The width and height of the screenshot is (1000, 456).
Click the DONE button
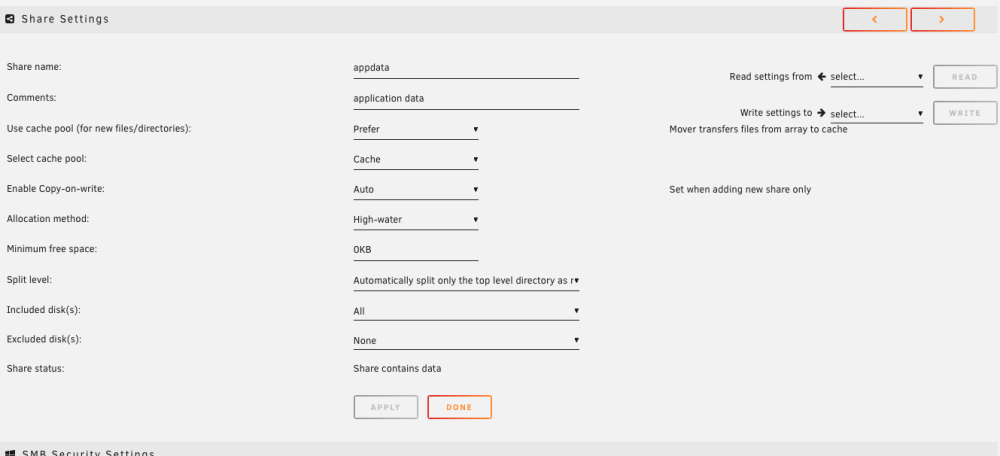pyautogui.click(x=459, y=408)
